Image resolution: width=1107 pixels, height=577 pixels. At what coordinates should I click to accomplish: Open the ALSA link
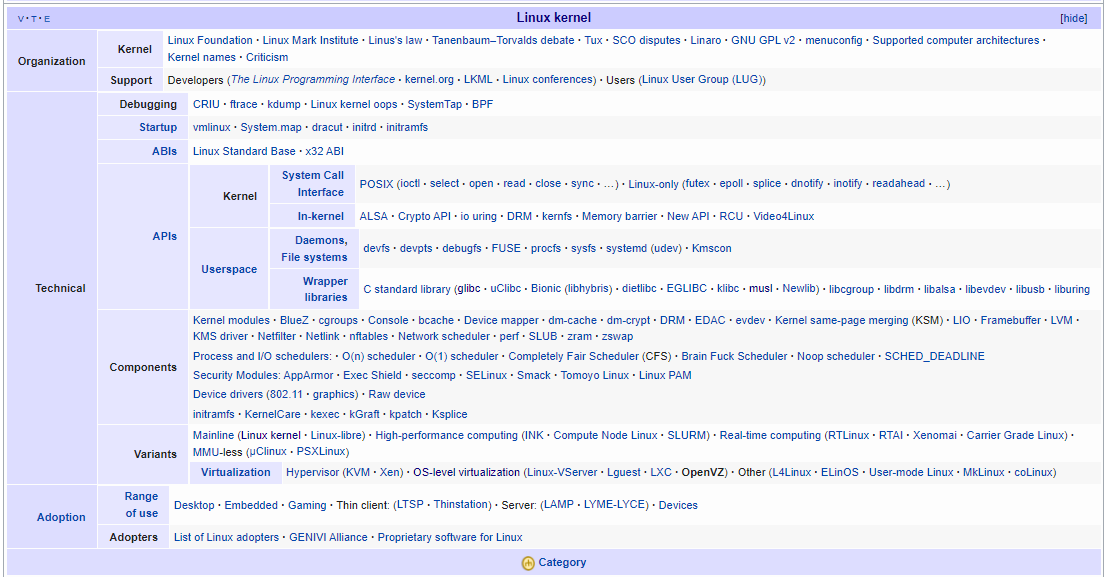tap(373, 216)
